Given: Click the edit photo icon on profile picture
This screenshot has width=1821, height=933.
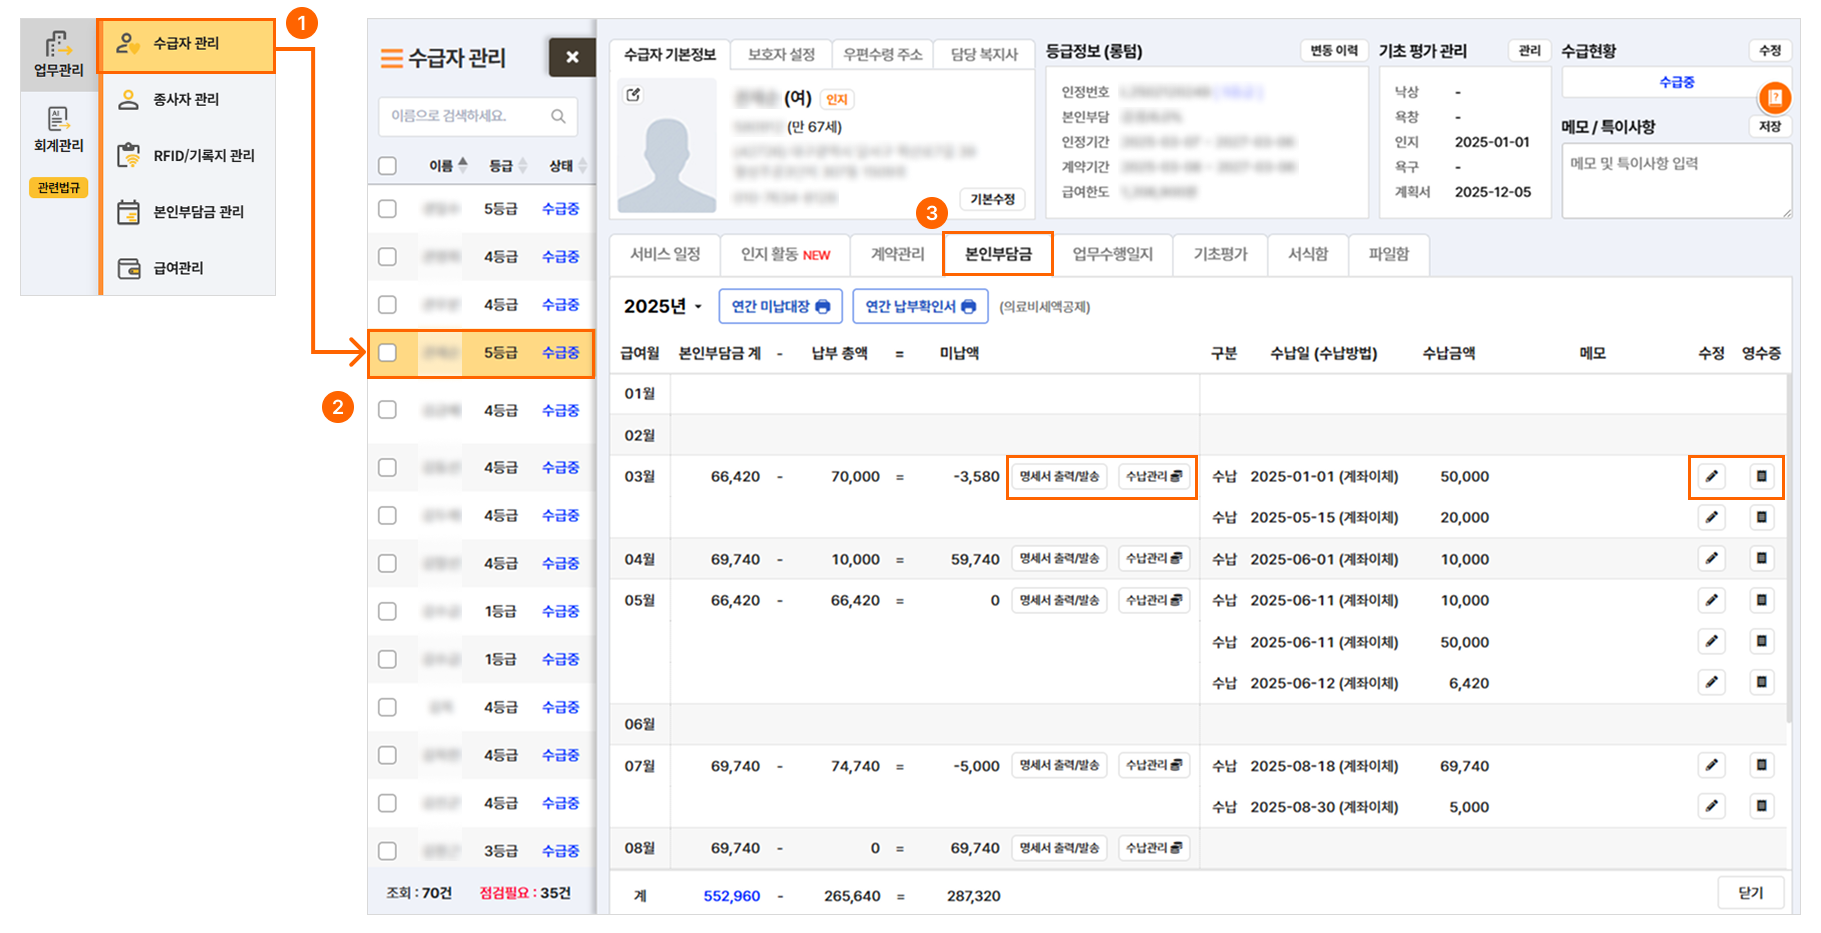Looking at the screenshot, I should 633,95.
